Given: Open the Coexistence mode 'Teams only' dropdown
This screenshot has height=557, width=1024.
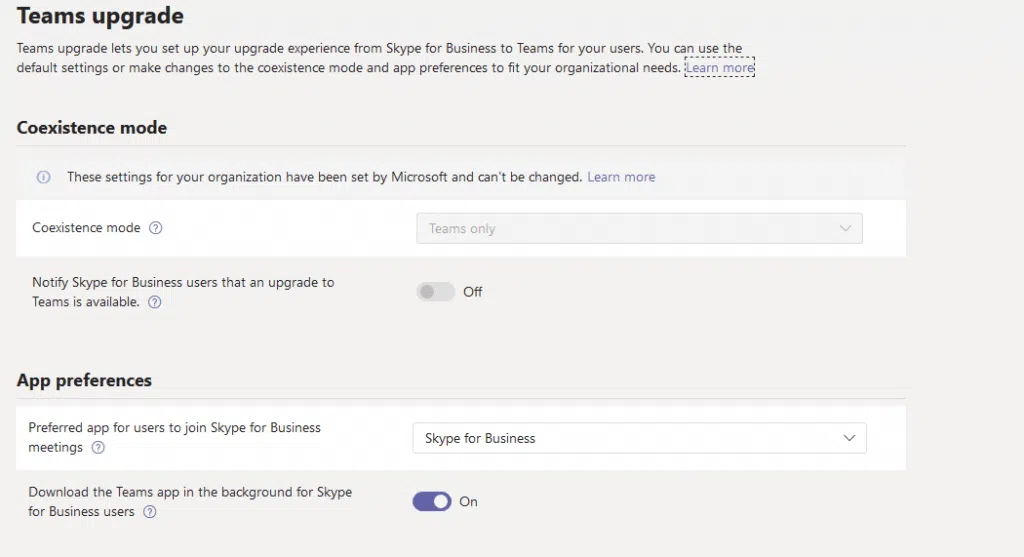Looking at the screenshot, I should [638, 229].
